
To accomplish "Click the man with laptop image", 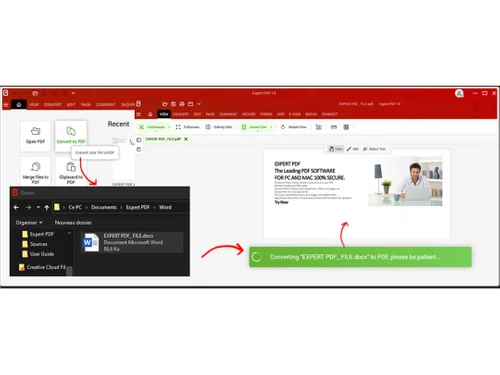I will [405, 181].
